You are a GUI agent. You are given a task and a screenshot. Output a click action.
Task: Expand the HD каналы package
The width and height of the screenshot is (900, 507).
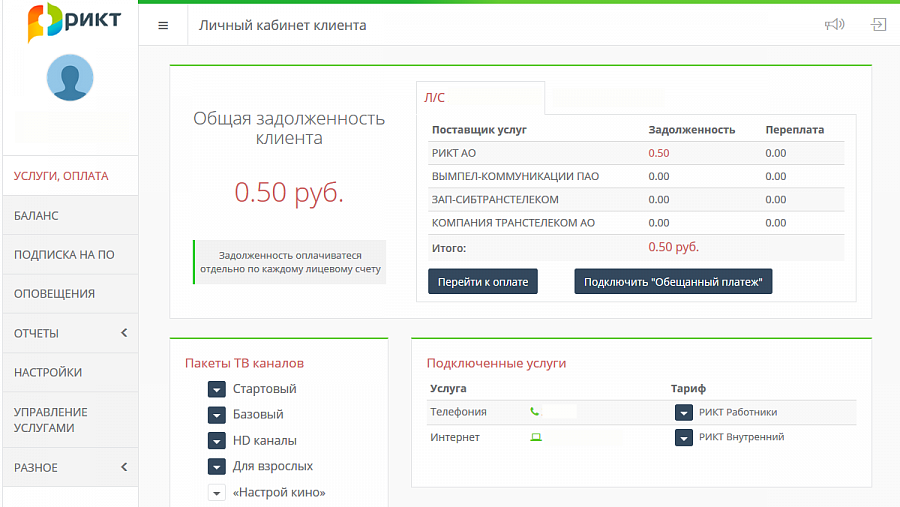click(x=217, y=440)
